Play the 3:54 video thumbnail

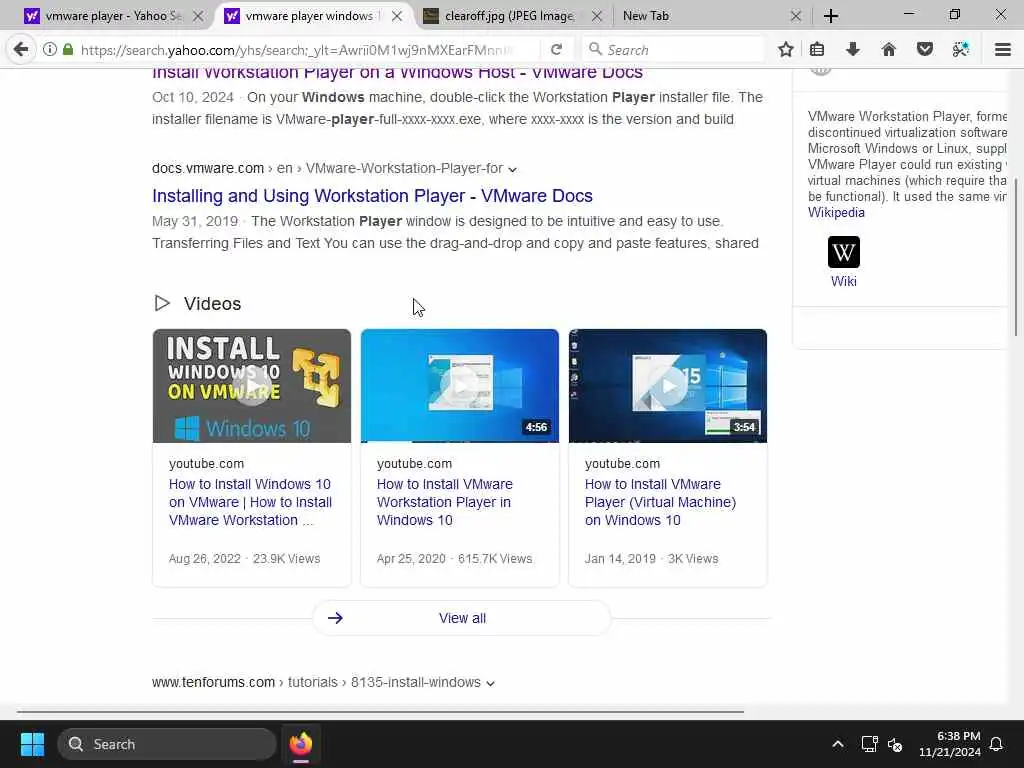tap(667, 386)
